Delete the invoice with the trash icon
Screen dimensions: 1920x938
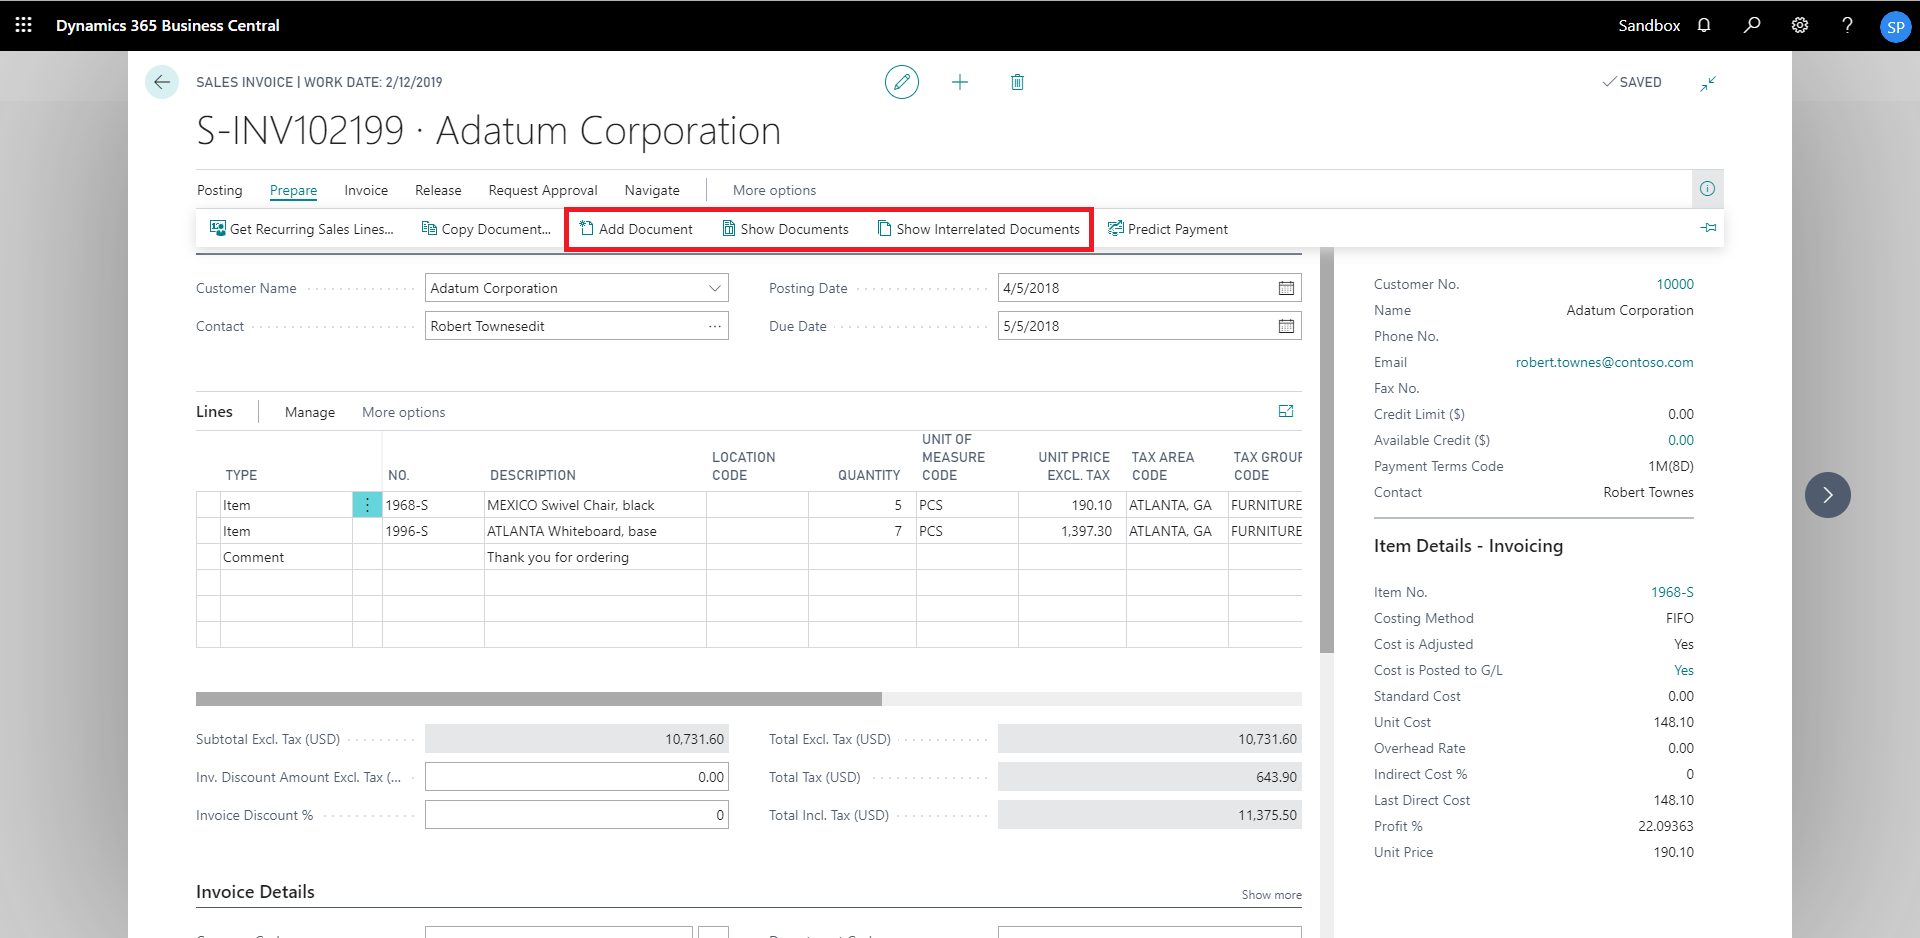tap(1017, 82)
